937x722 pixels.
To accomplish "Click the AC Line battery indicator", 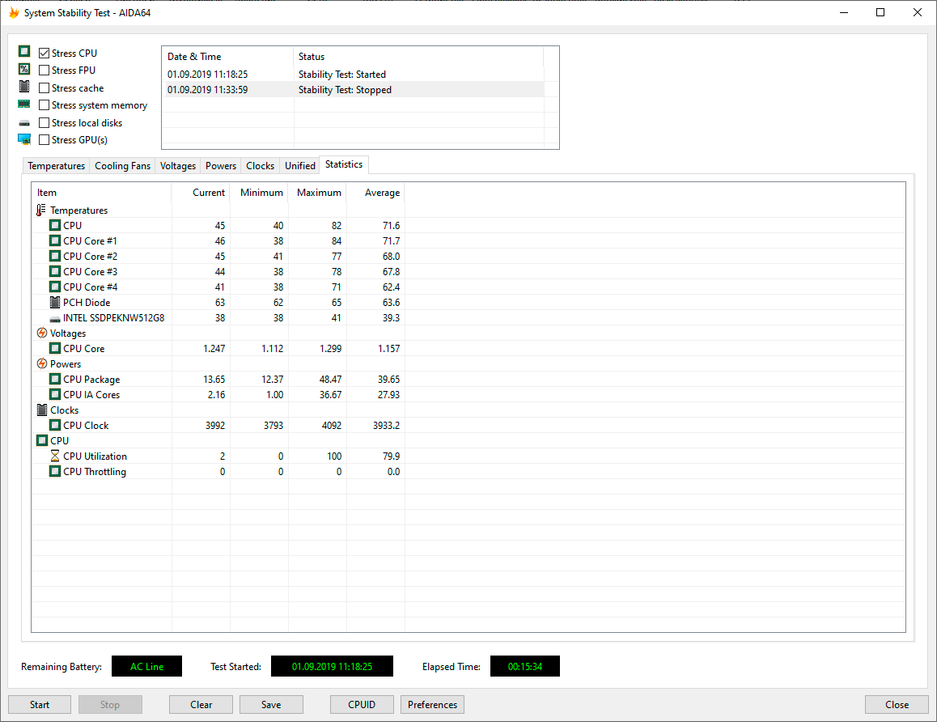I will pos(147,666).
